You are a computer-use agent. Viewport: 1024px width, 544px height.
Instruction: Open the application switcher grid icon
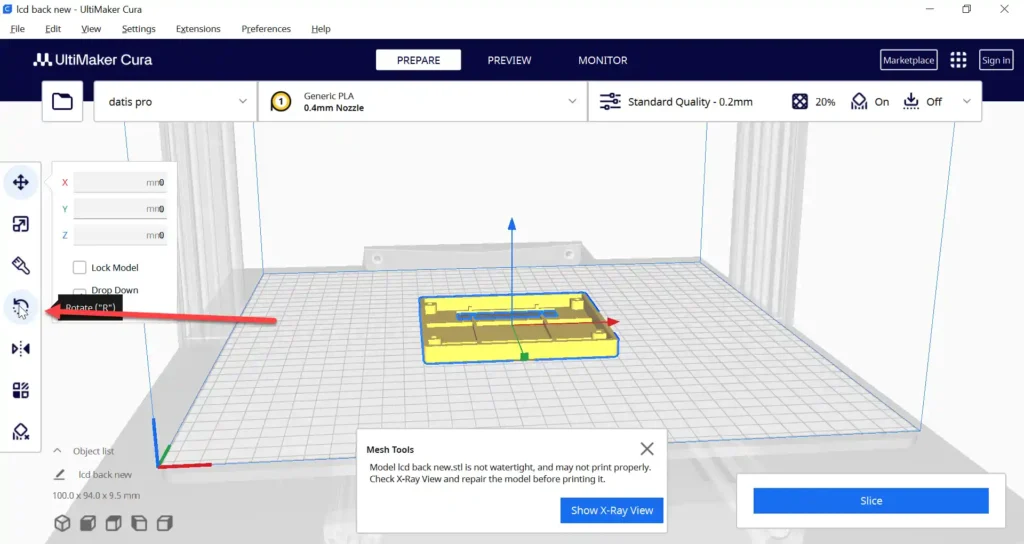point(958,60)
